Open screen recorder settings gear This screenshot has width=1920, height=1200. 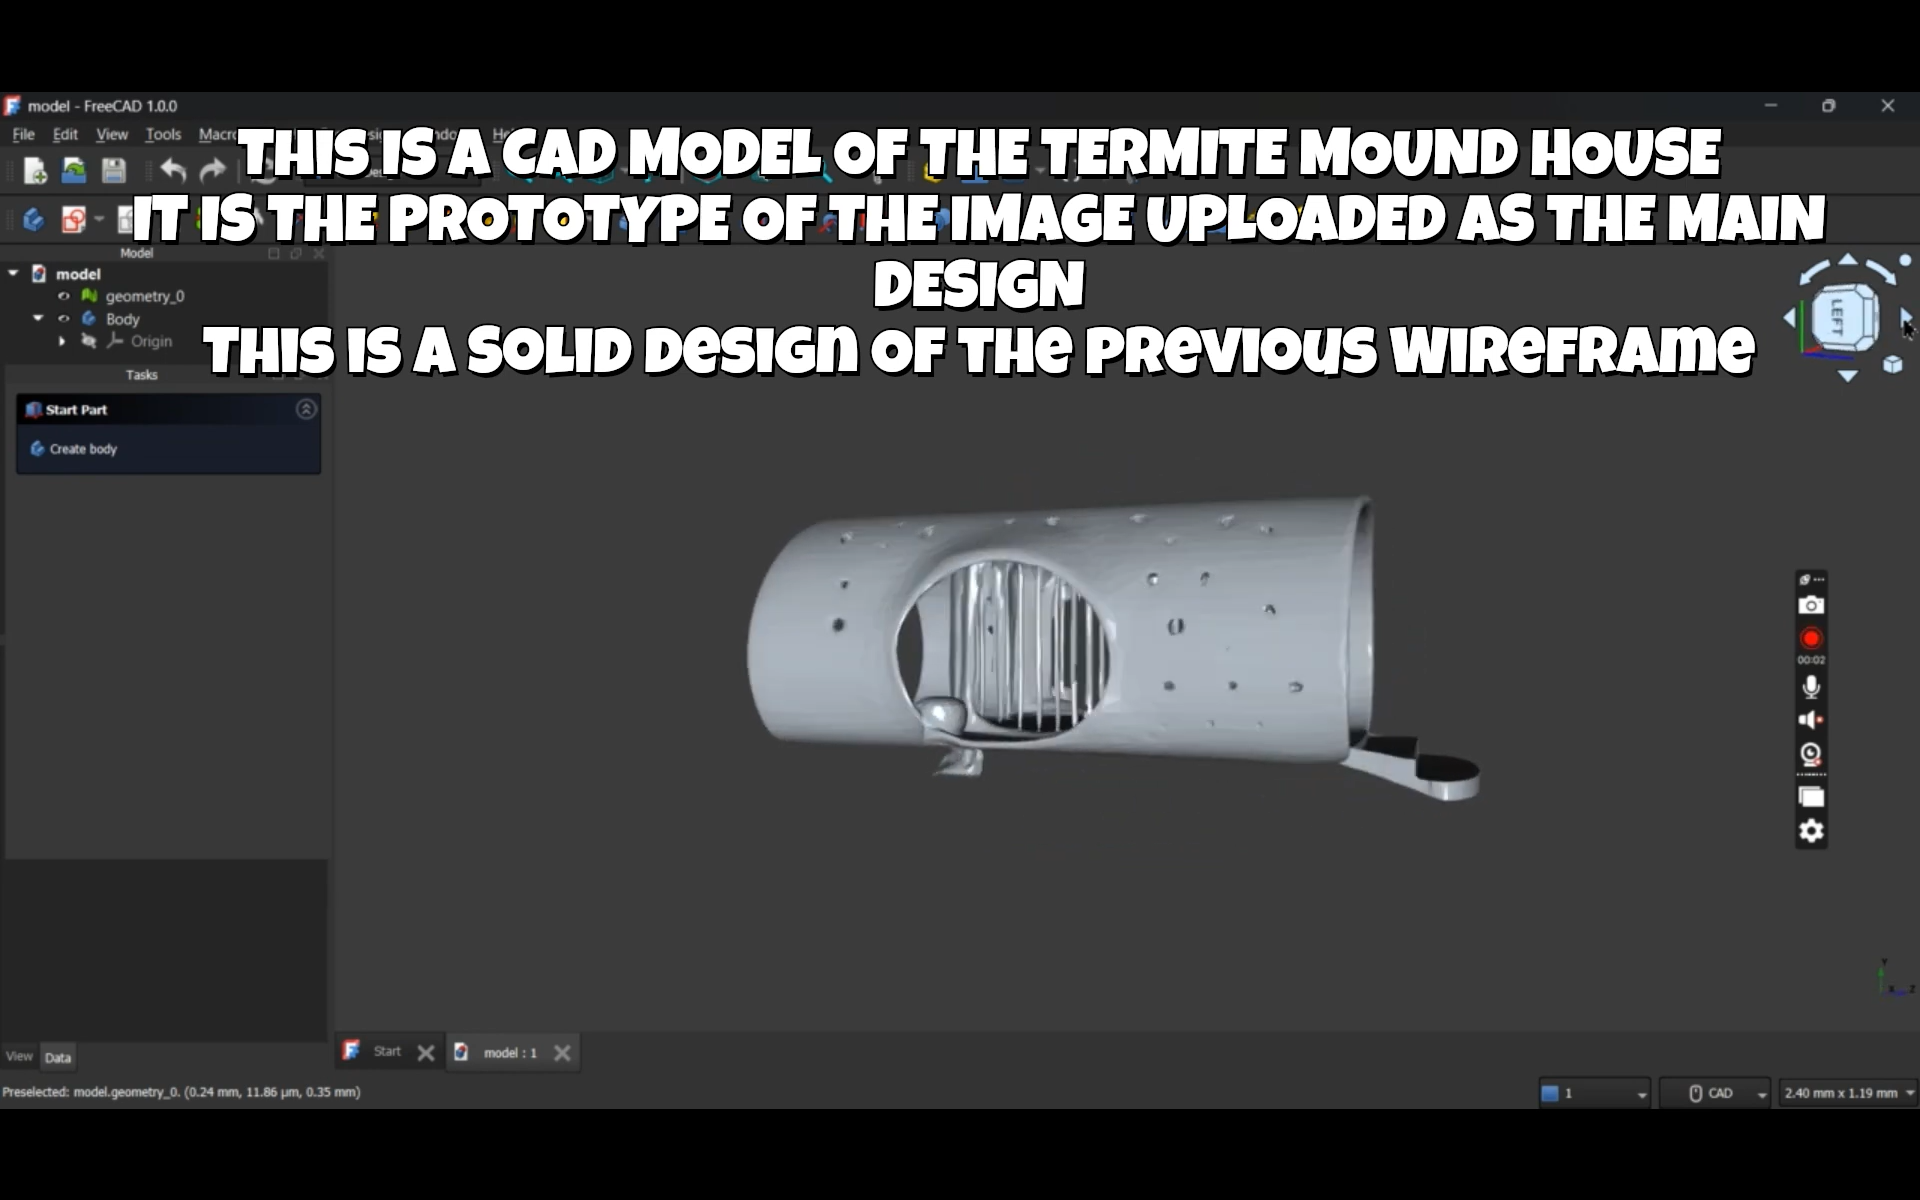[x=1811, y=831]
